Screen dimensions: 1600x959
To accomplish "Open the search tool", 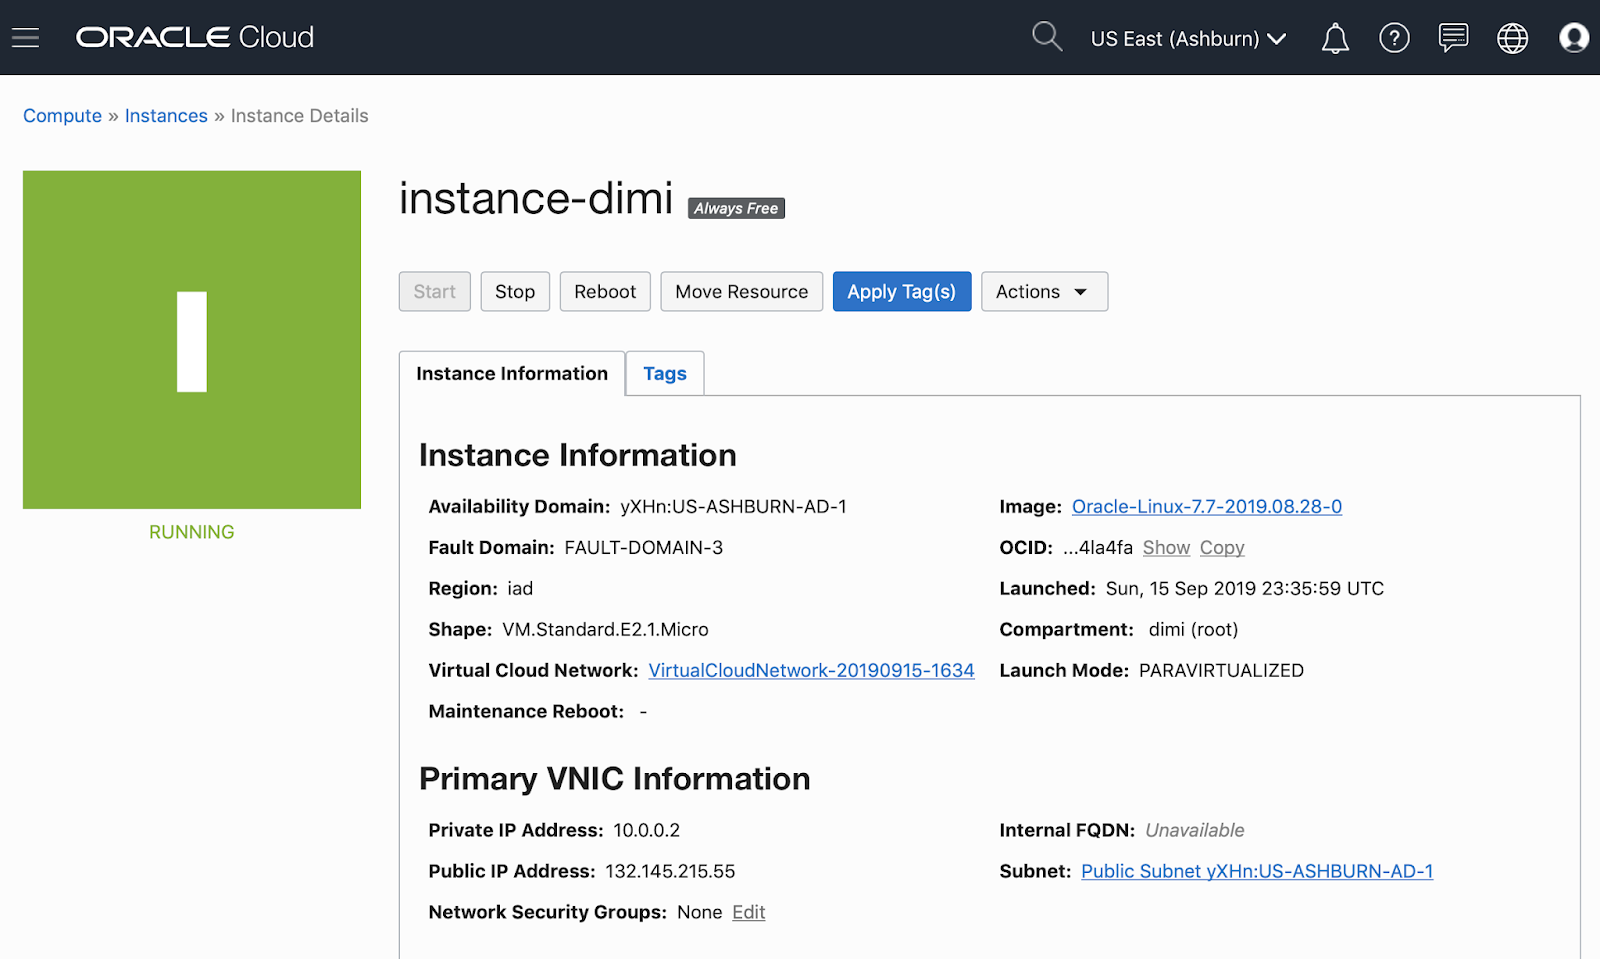I will pyautogui.click(x=1046, y=37).
